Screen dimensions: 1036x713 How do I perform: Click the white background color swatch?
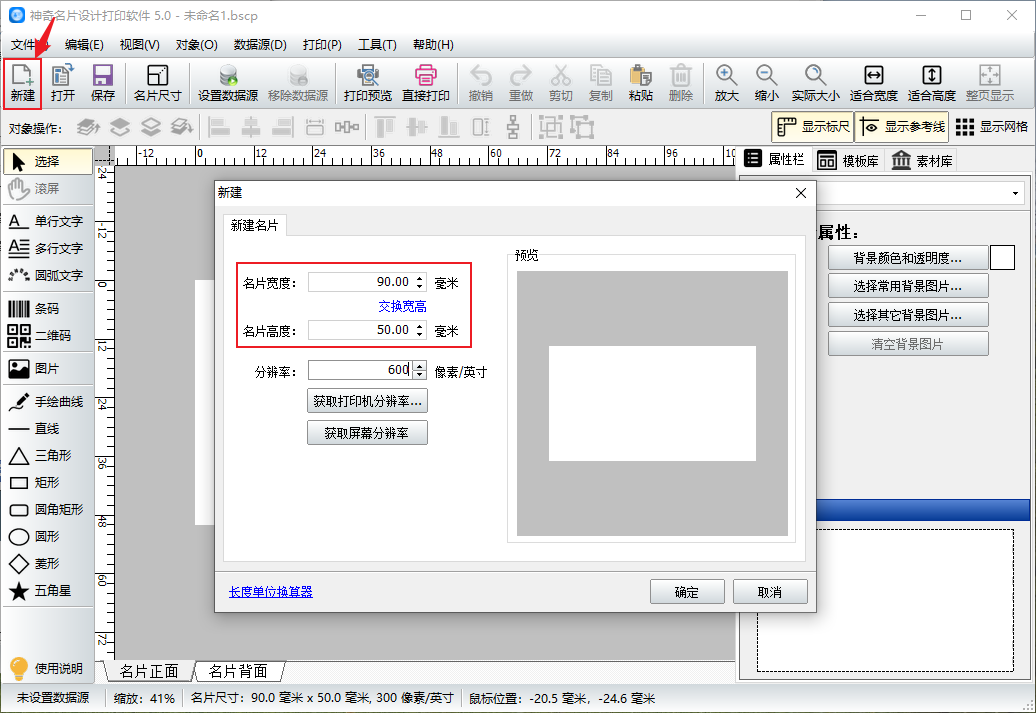click(1002, 258)
